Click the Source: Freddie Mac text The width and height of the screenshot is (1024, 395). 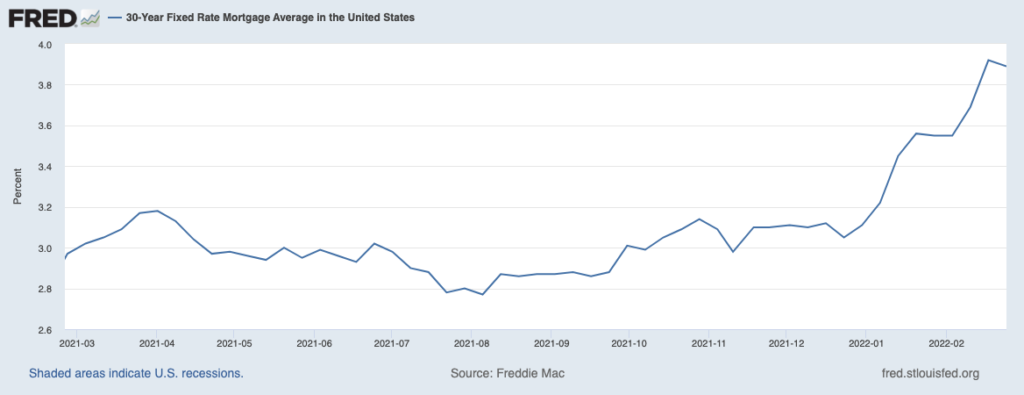pyautogui.click(x=507, y=374)
